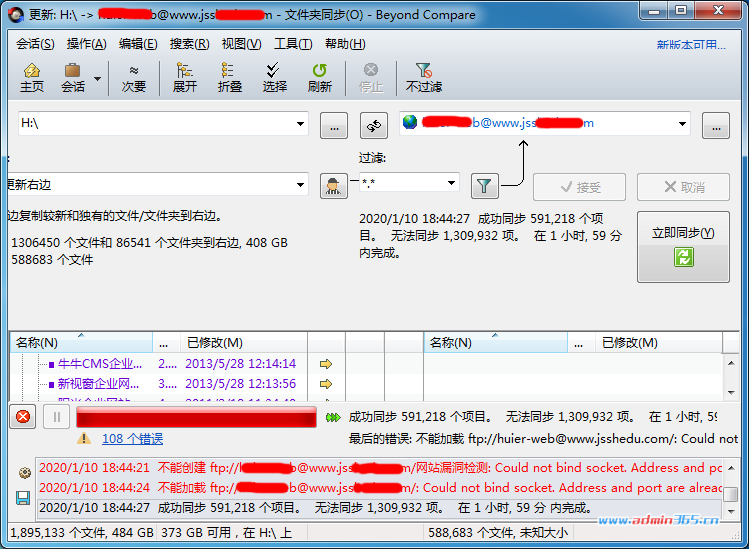Screen dimensions: 750x550
Task: Click the 取消 cancel button
Action: (683, 187)
